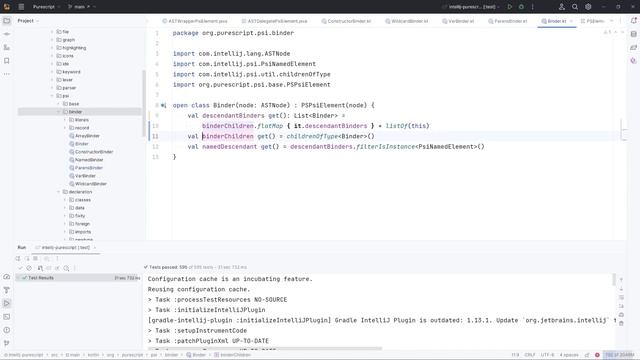Image resolution: width=640 pixels, height=360 pixels.
Task: Expand the base folder in project tree
Action: pyautogui.click(x=58, y=104)
